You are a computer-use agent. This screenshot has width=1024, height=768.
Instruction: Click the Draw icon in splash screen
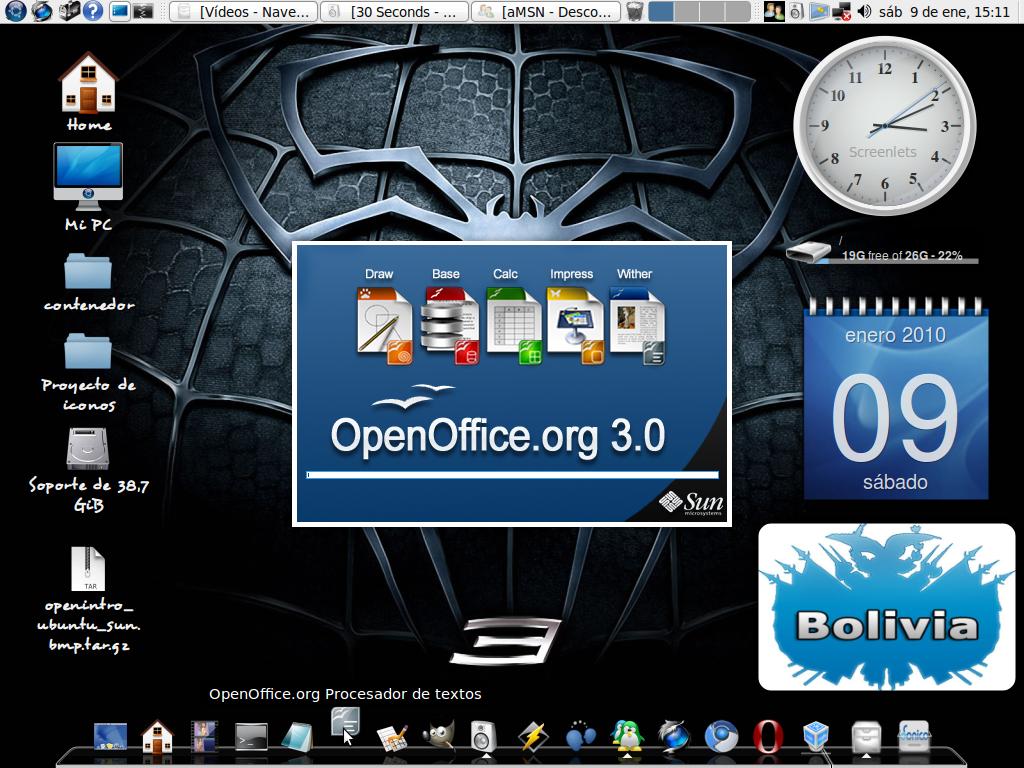385,325
